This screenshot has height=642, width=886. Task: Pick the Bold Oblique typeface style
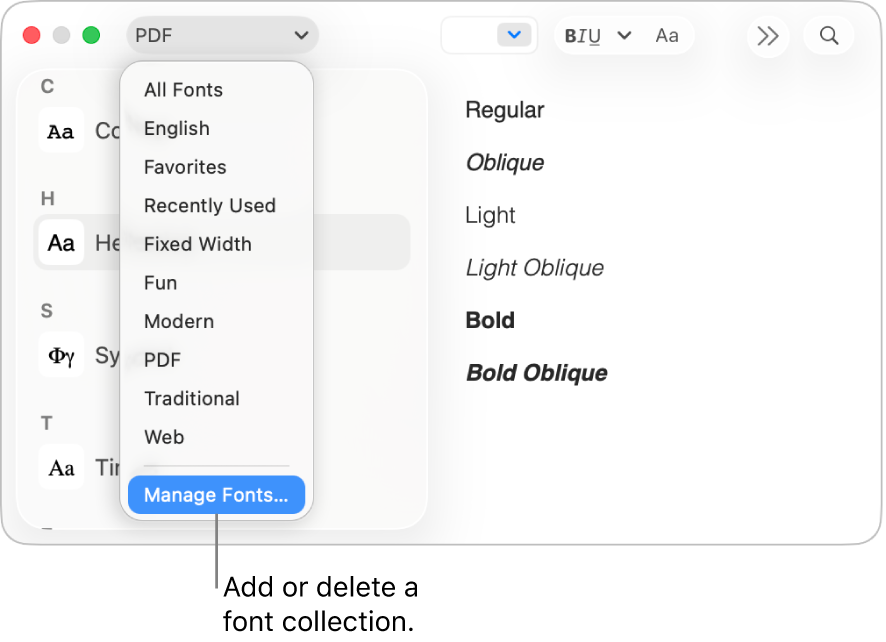[536, 372]
